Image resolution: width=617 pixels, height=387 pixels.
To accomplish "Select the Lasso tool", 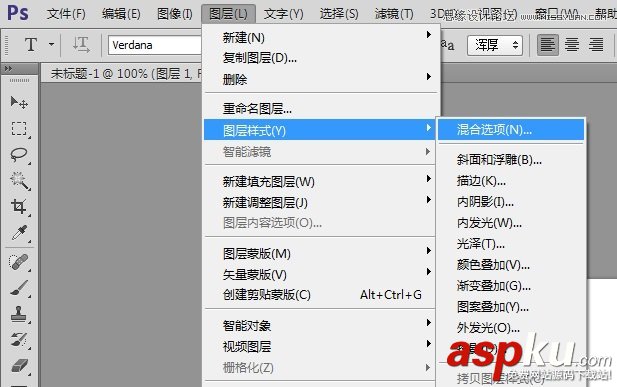I will click(x=18, y=154).
